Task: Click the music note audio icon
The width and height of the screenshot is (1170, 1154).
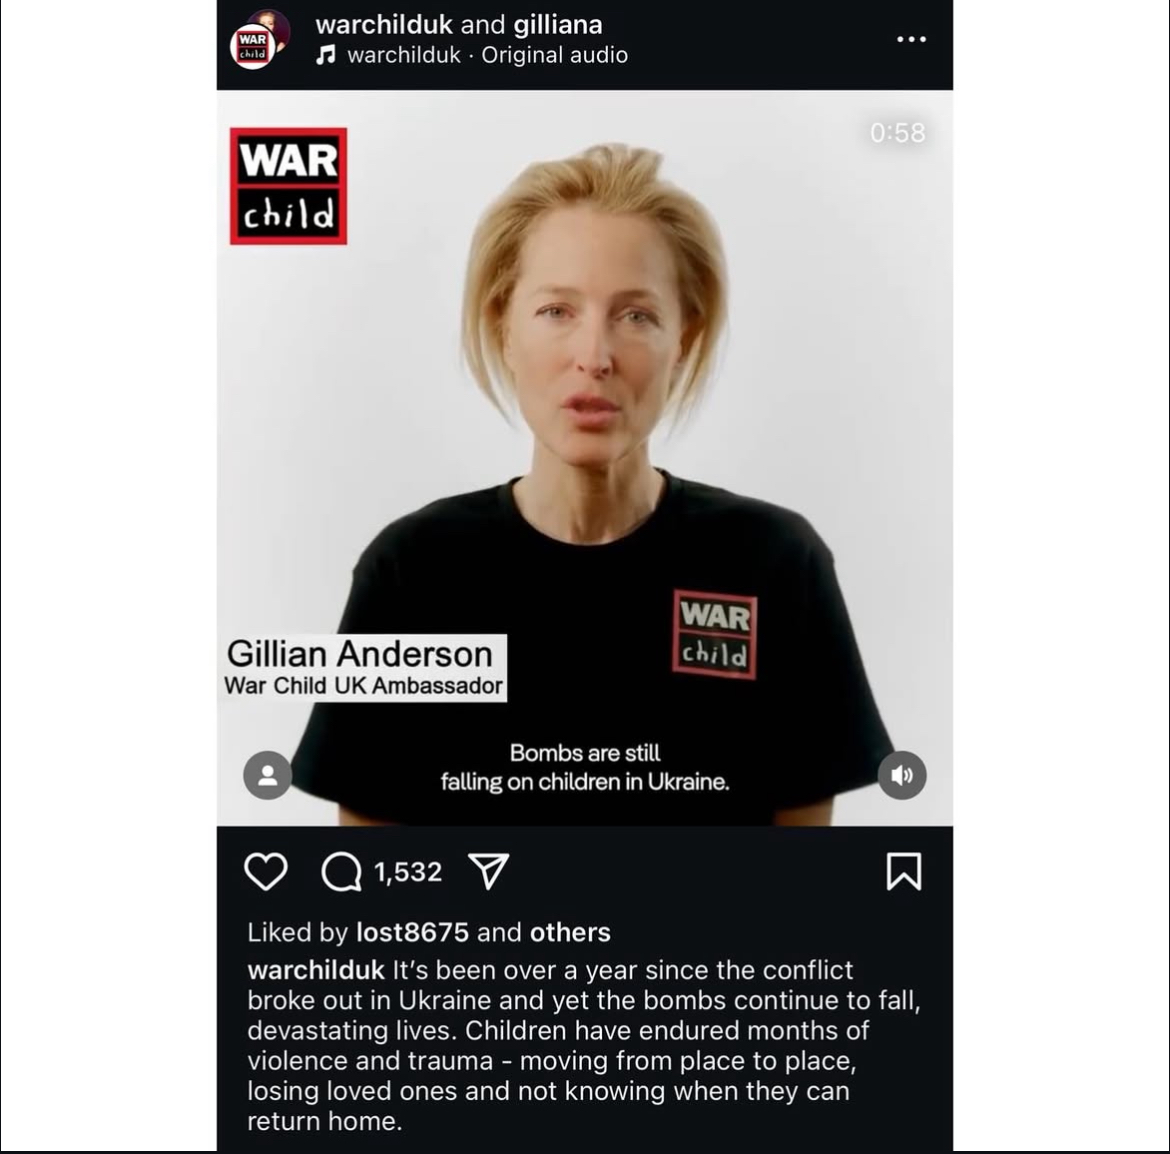Action: [325, 55]
